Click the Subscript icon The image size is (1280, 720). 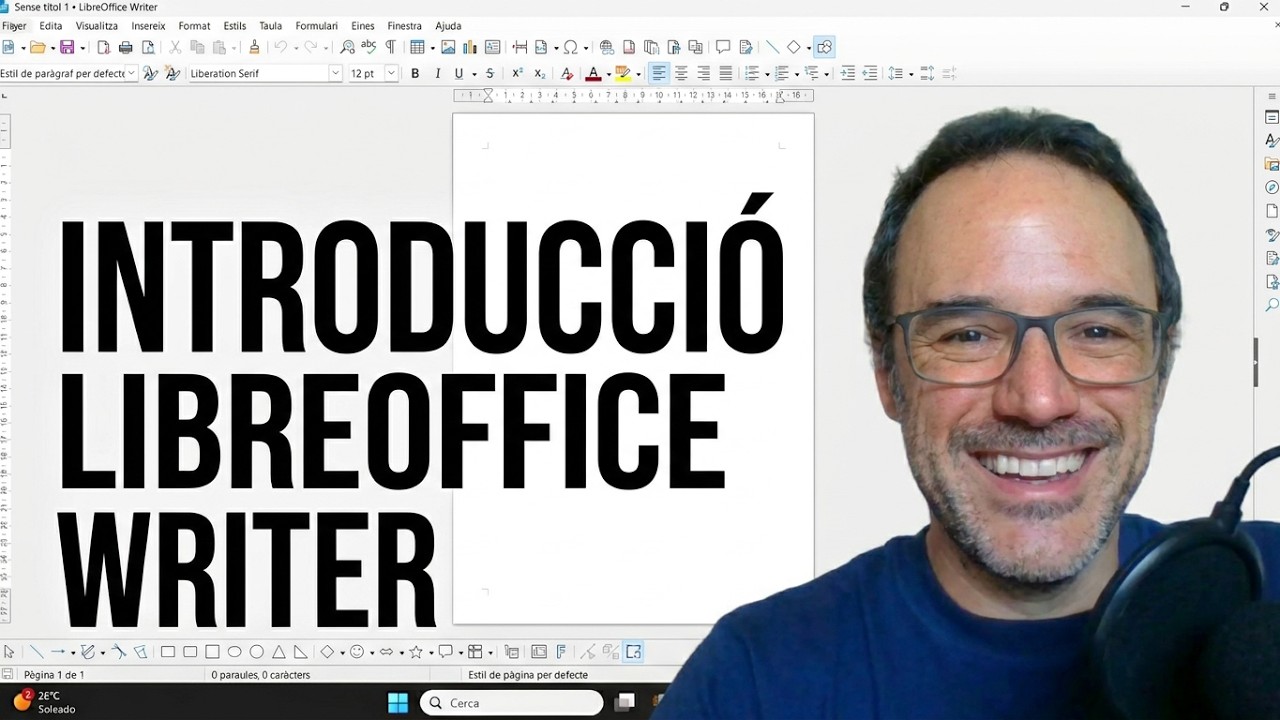point(539,73)
